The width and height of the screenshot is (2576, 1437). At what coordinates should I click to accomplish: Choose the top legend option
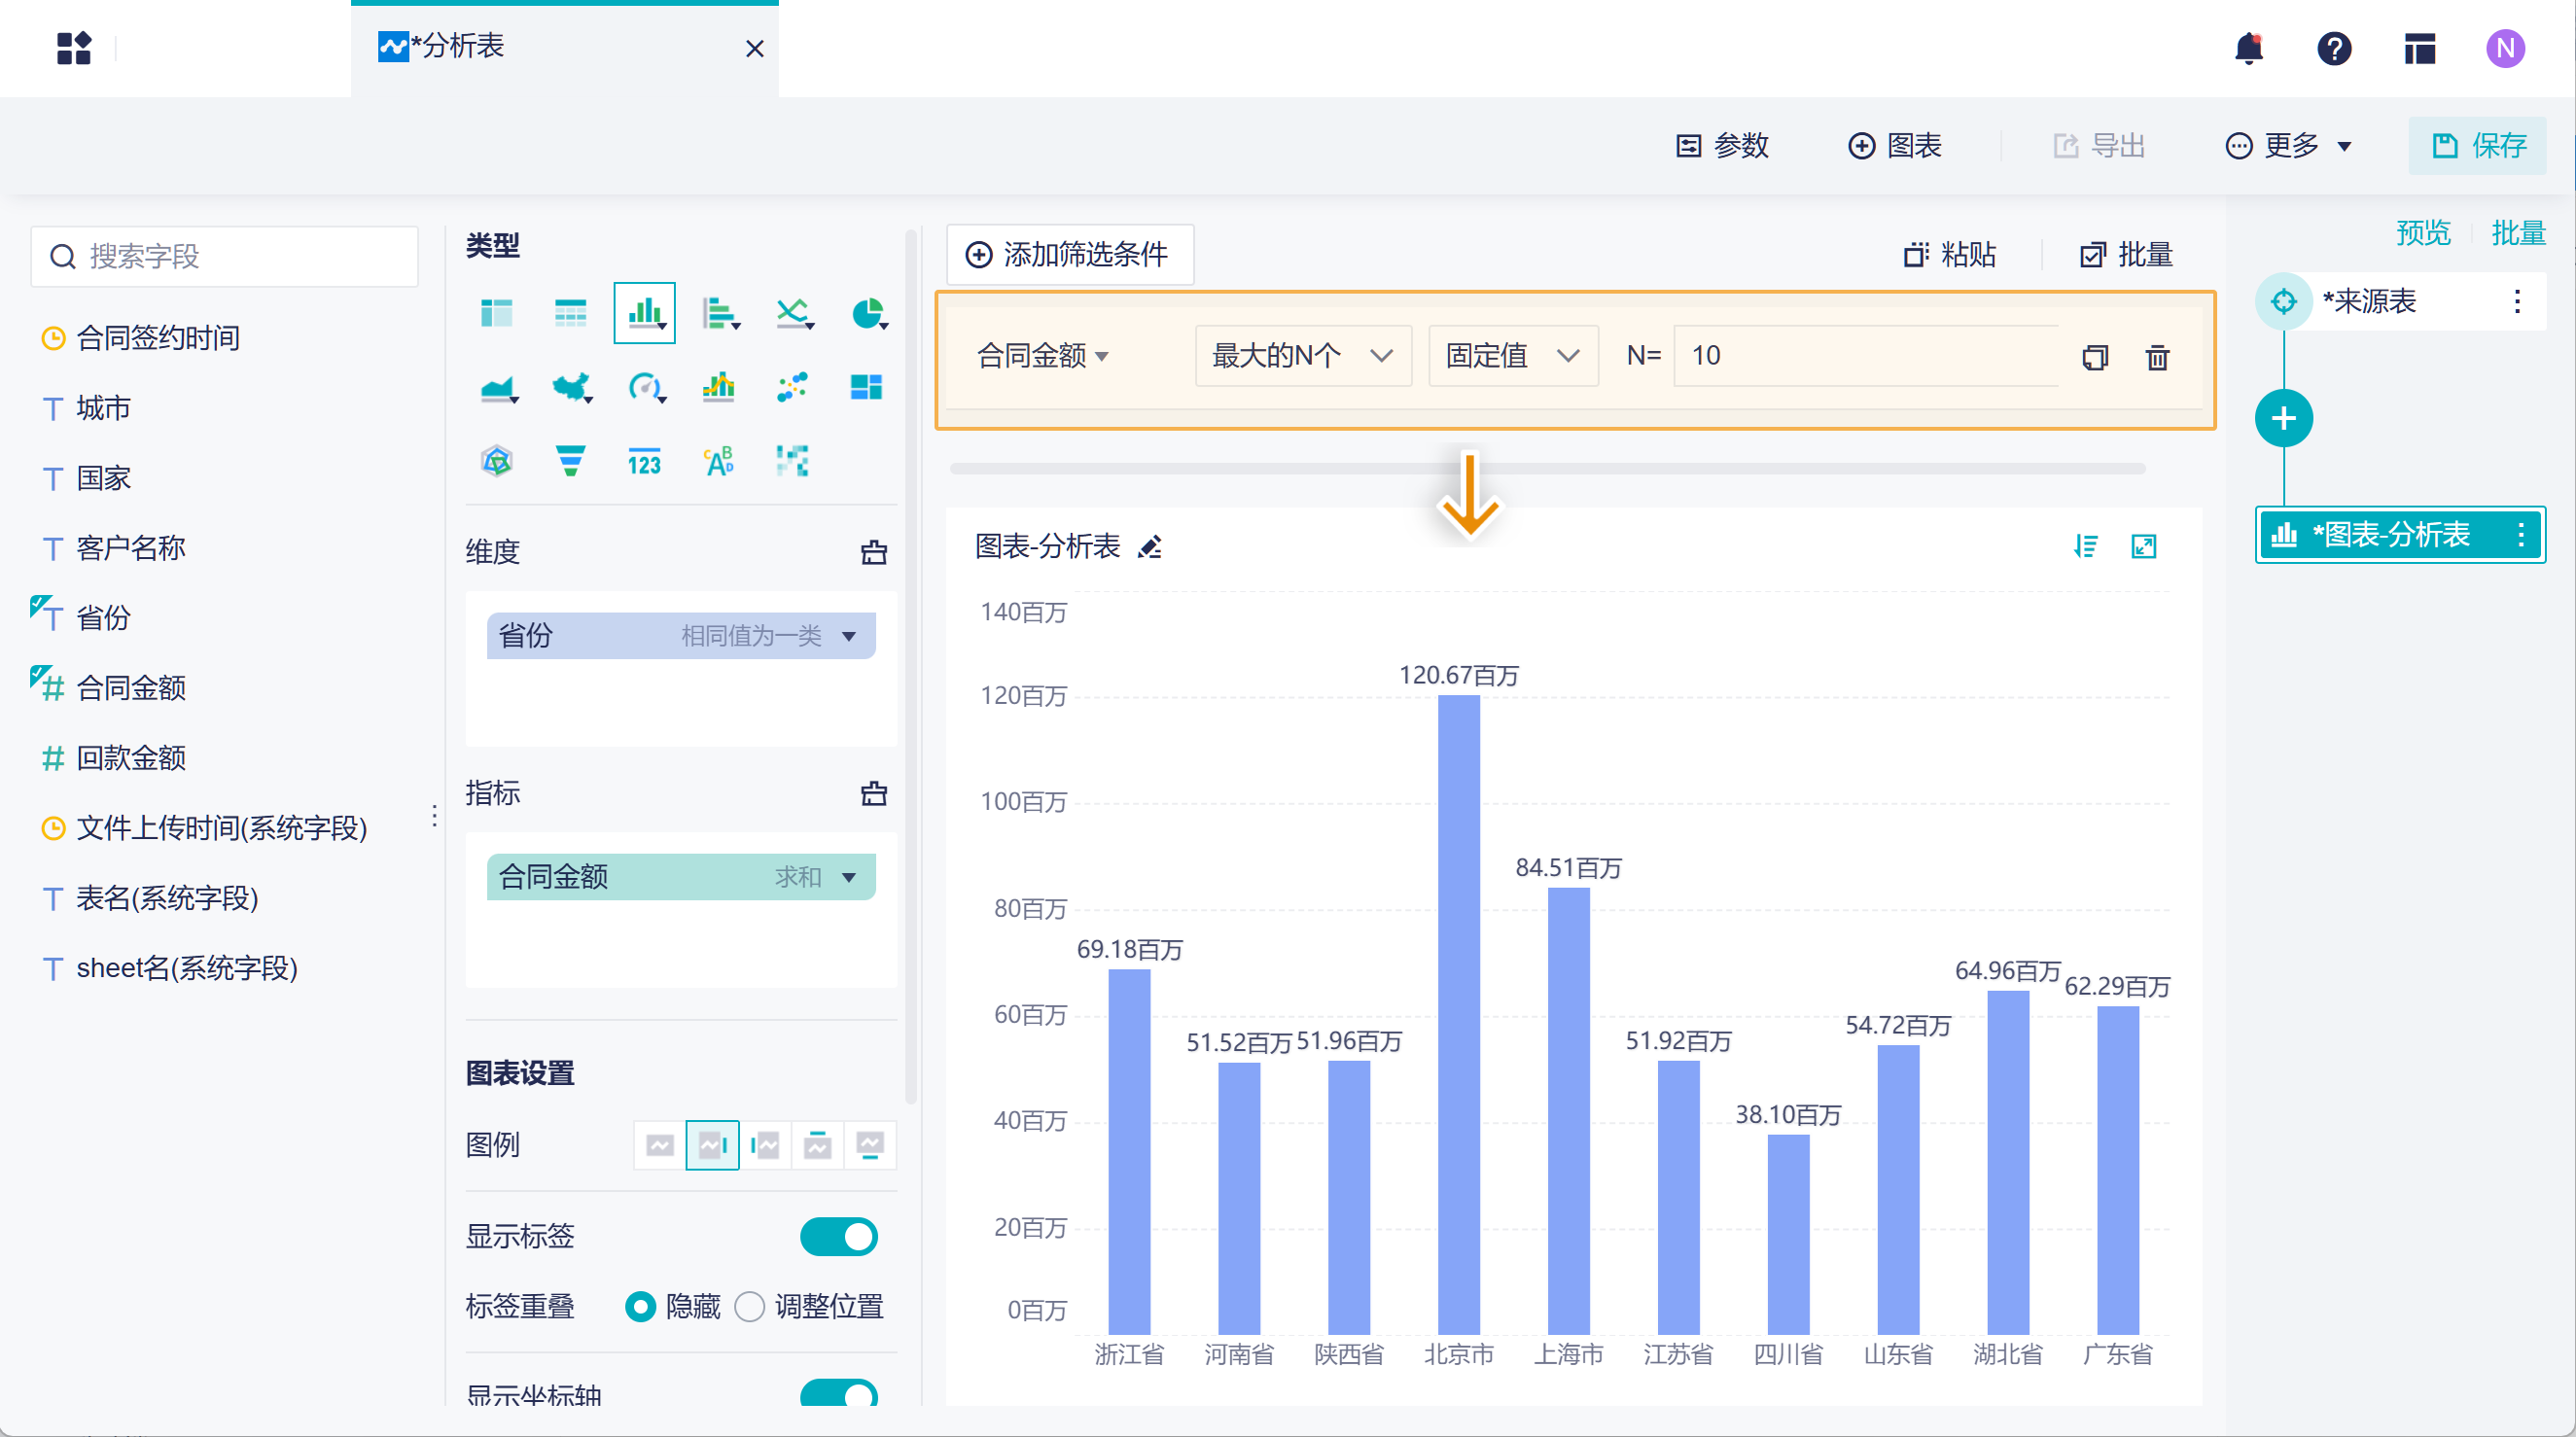point(817,1146)
